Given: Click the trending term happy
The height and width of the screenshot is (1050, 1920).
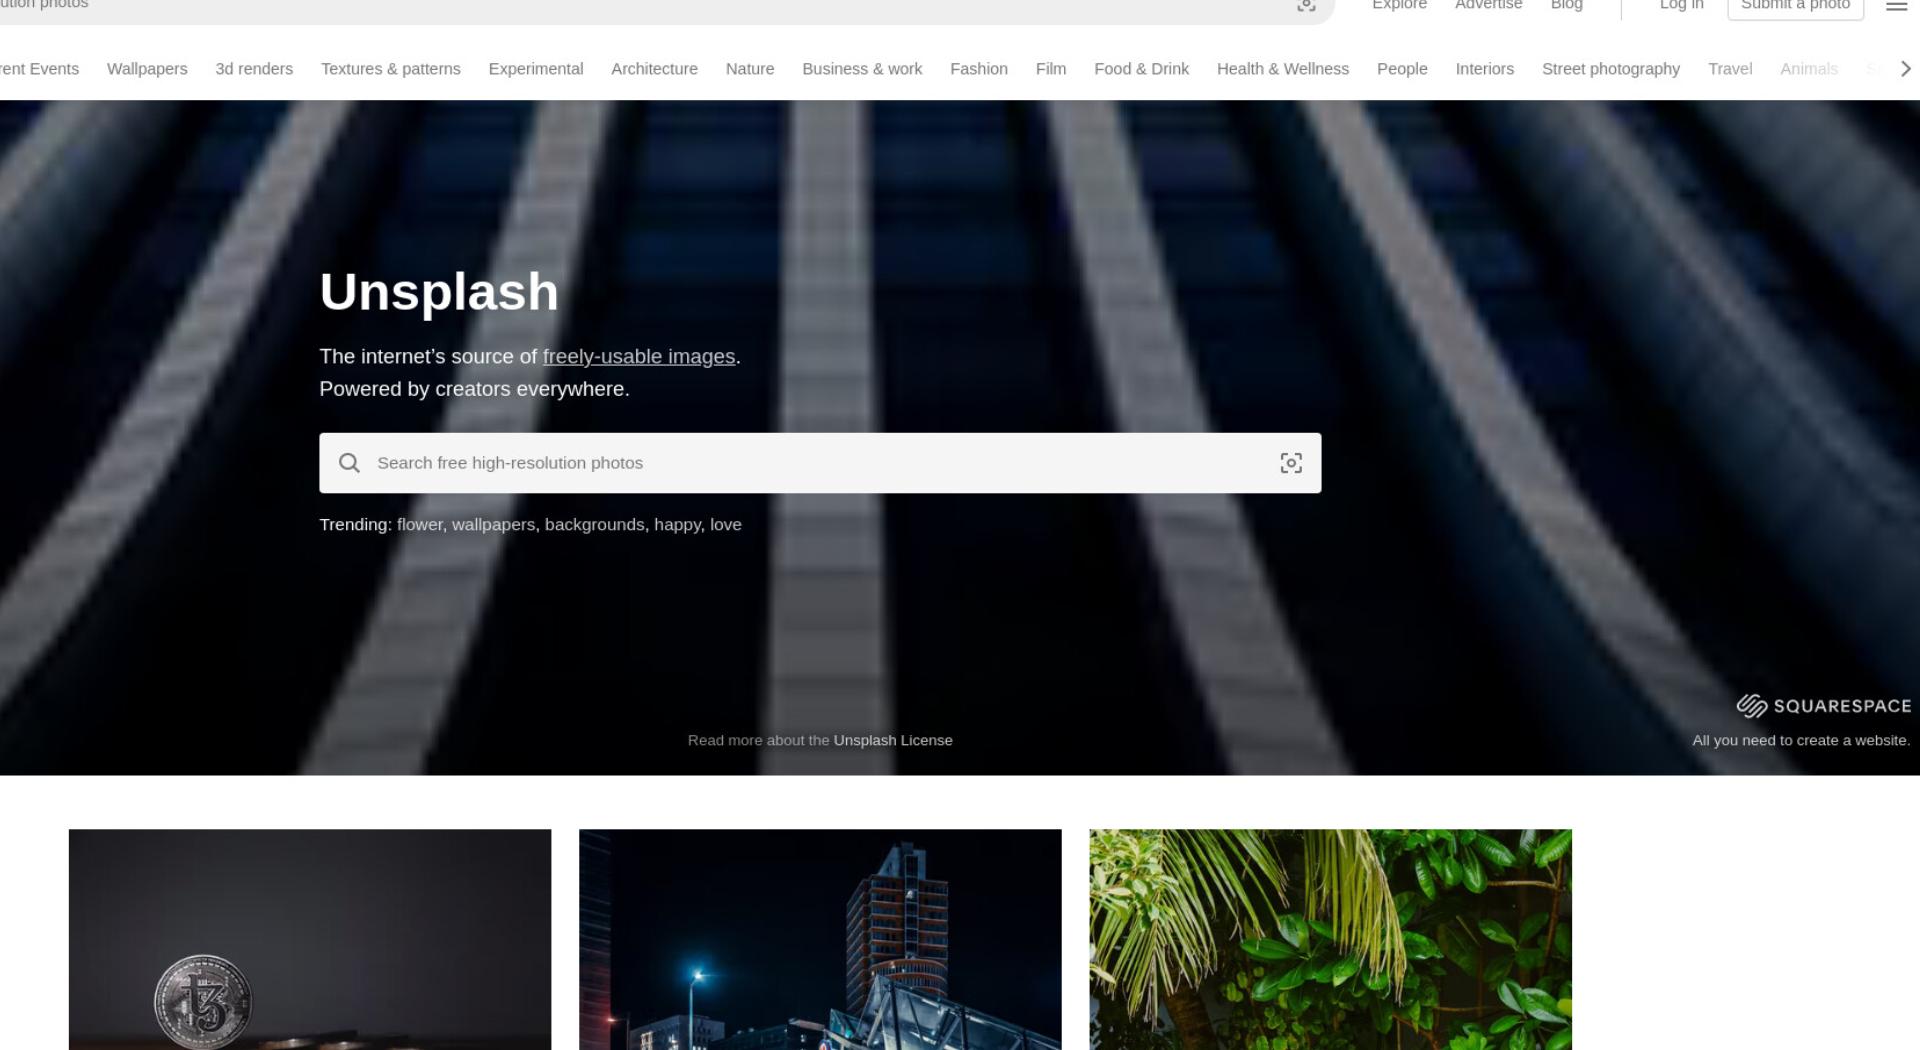Looking at the screenshot, I should tap(678, 525).
